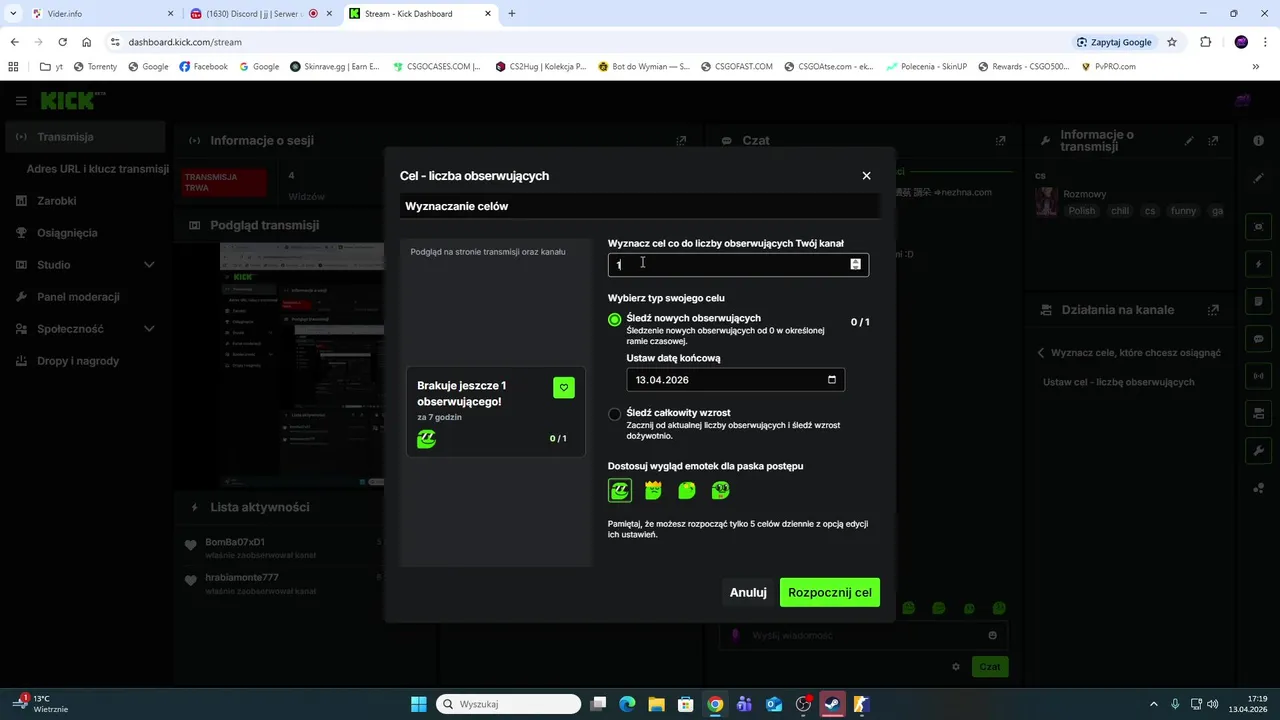Open the Skinrave.gg bookmark
This screenshot has height=720, width=1280.
tap(335, 67)
